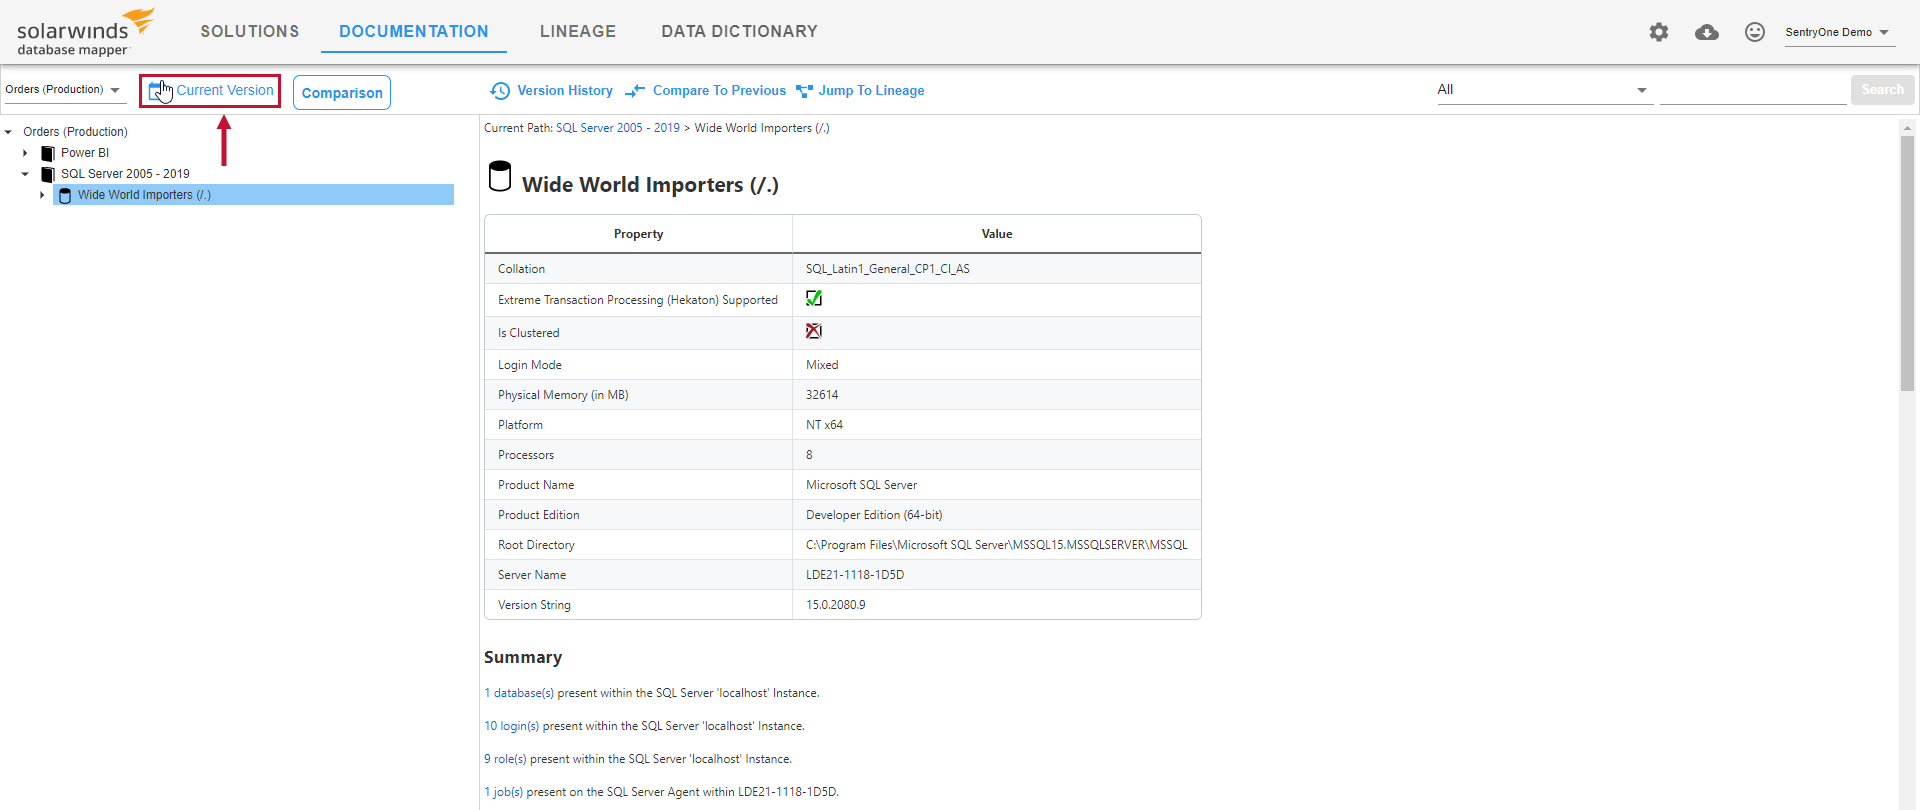Click the Current Version button
The height and width of the screenshot is (810, 1920).
click(210, 91)
